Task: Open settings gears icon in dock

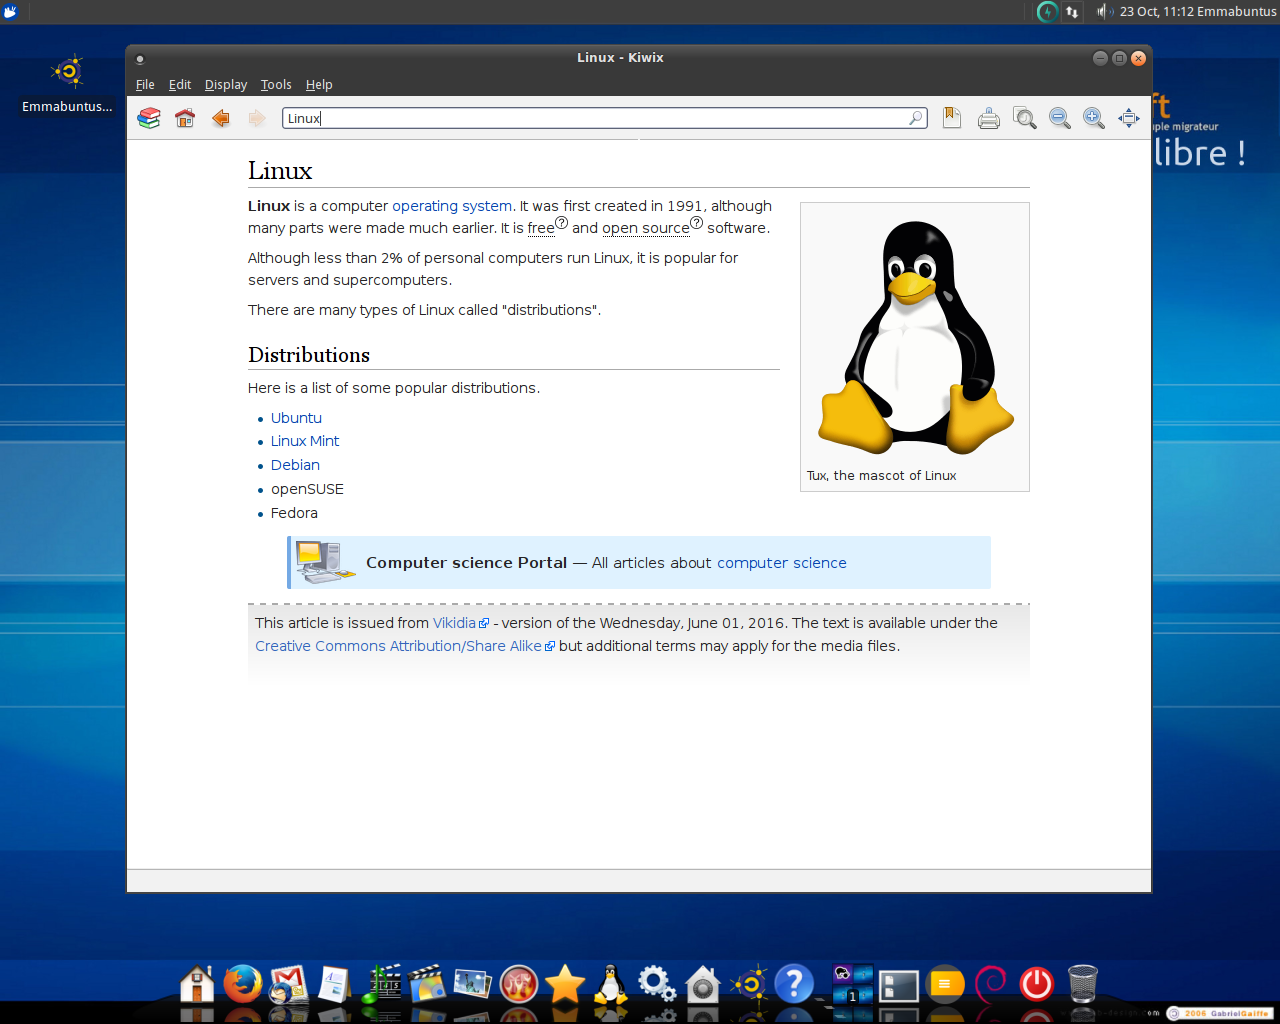Action: 657,985
